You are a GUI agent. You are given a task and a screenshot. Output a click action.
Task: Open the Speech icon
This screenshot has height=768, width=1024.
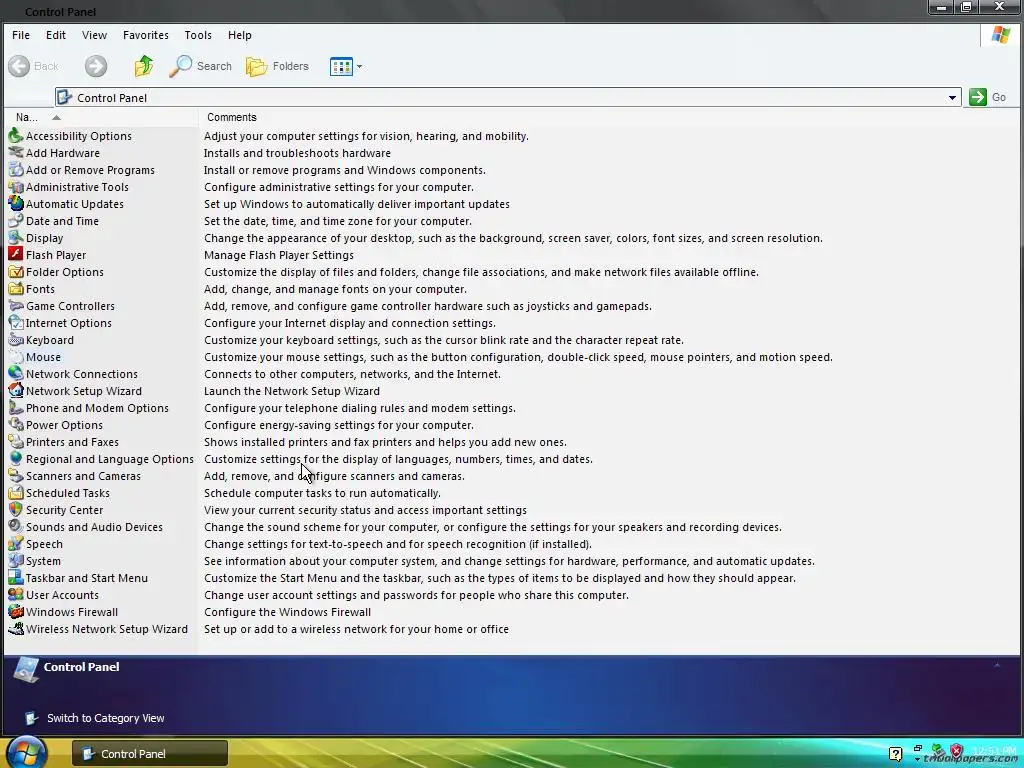pos(16,543)
